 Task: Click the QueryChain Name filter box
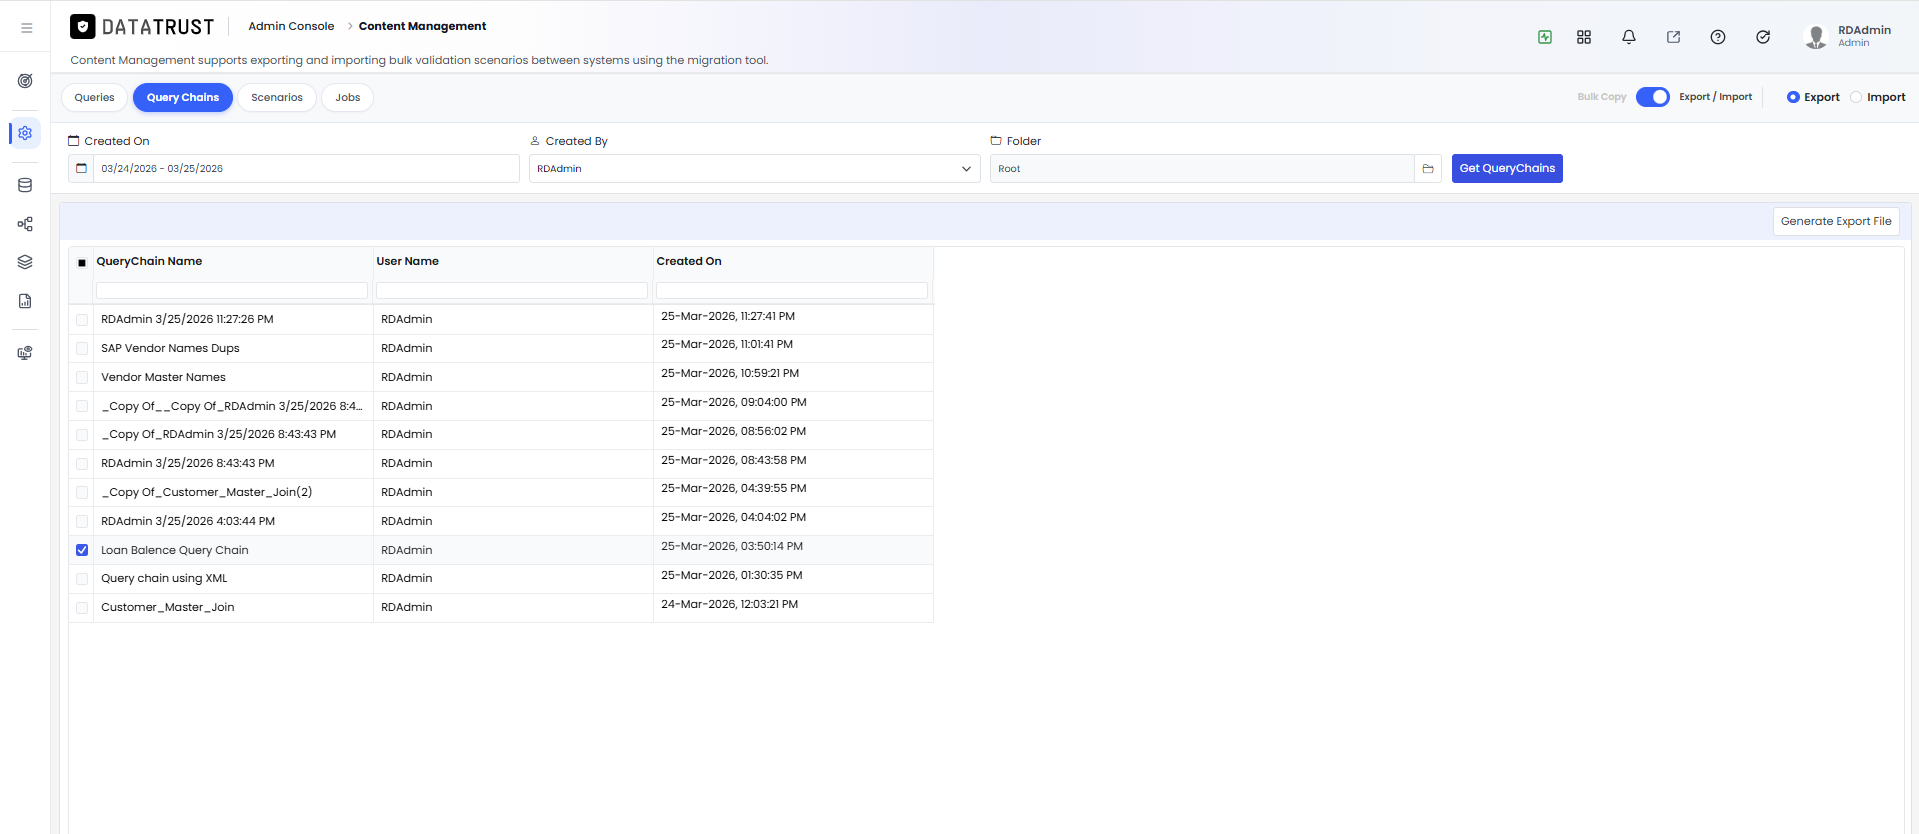click(232, 290)
